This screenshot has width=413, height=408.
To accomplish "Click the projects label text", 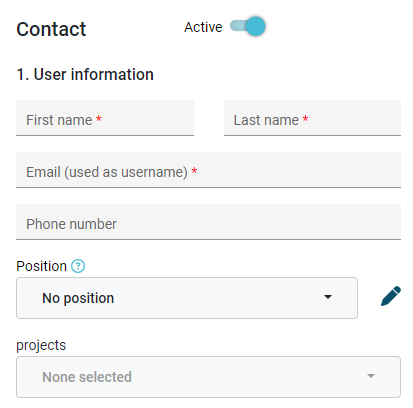I will tap(41, 345).
